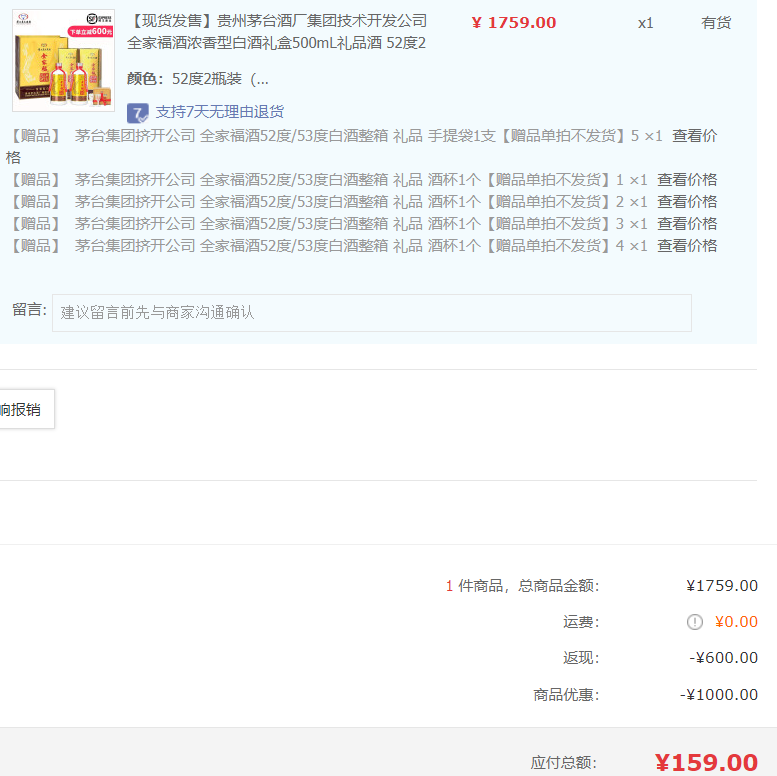The width and height of the screenshot is (777, 776).
Task: Click the 返现 -¥600.00 amount
Action: (723, 658)
